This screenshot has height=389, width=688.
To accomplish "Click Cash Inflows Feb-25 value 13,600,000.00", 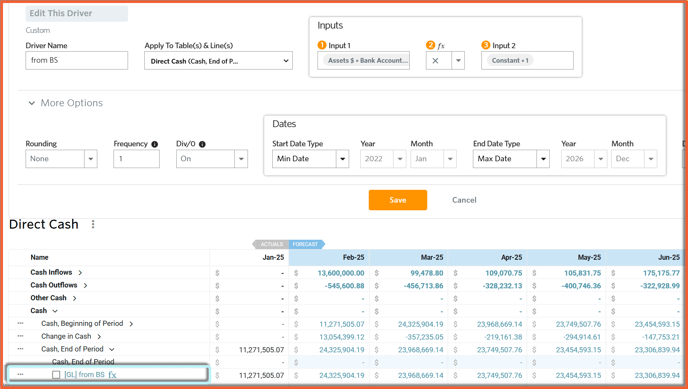I will (x=341, y=273).
